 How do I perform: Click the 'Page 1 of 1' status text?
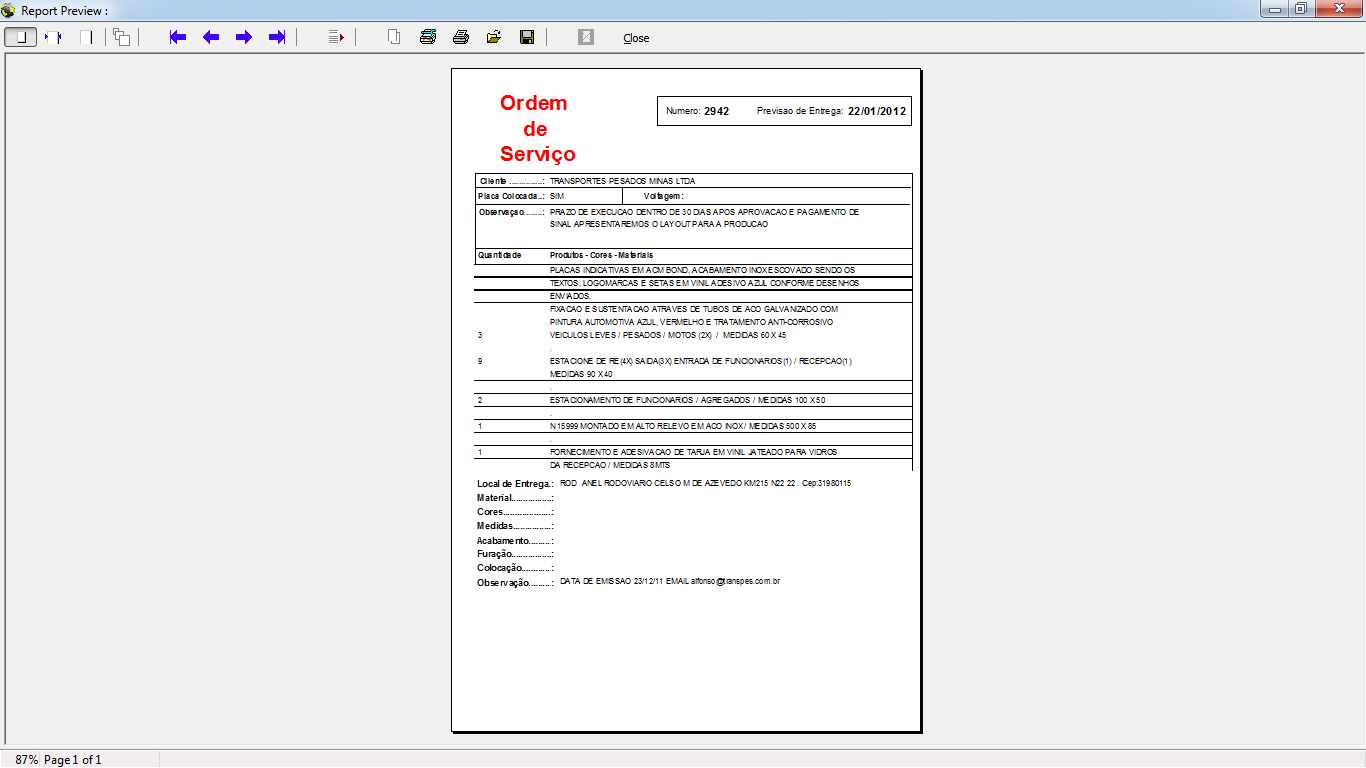pyautogui.click(x=73, y=760)
